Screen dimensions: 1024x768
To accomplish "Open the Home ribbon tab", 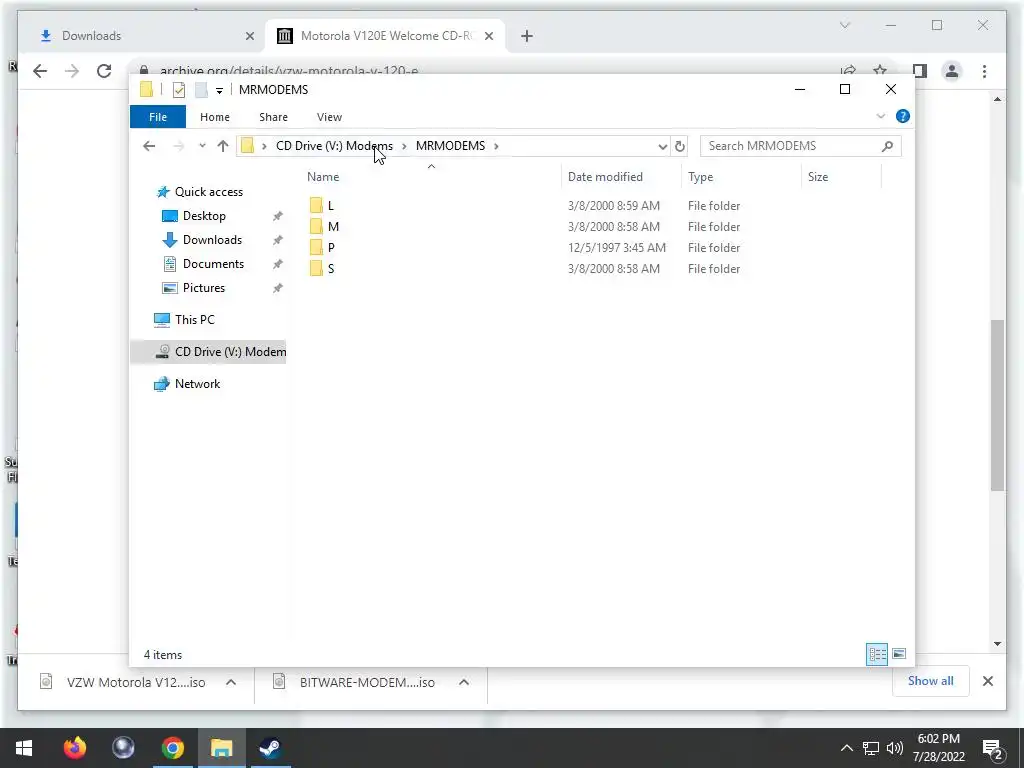I will tap(215, 117).
